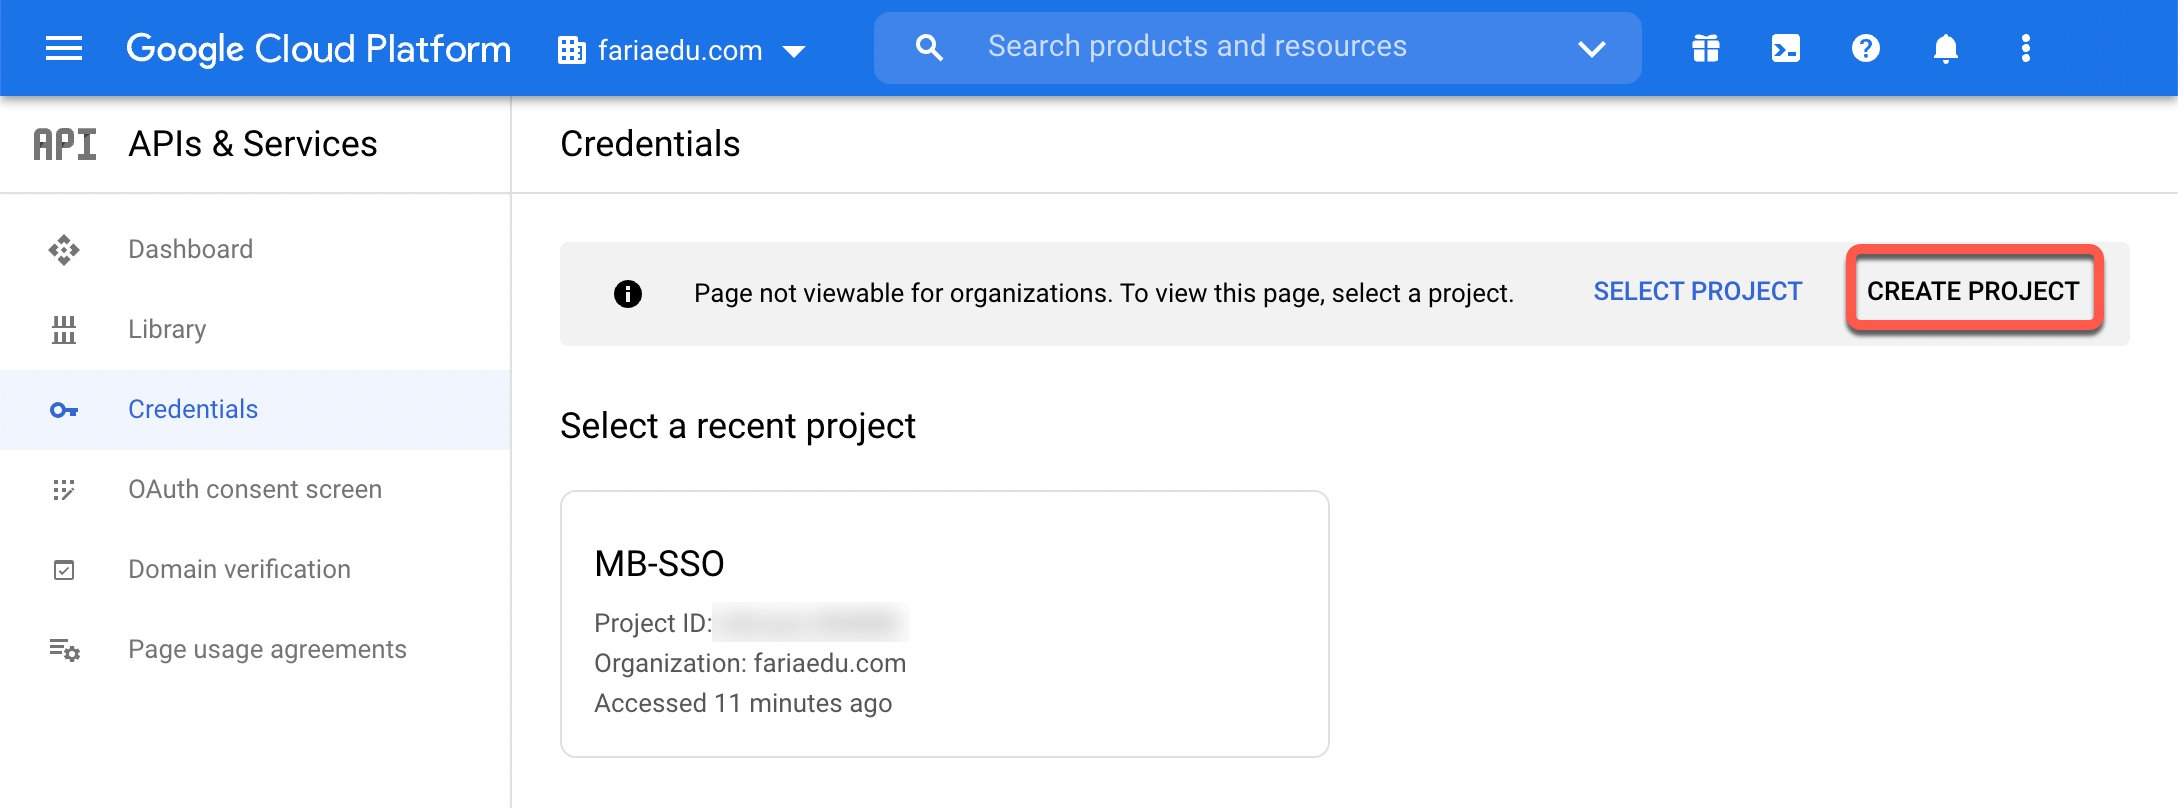Select Credentials in the sidebar
This screenshot has width=2178, height=808.
tap(255, 409)
